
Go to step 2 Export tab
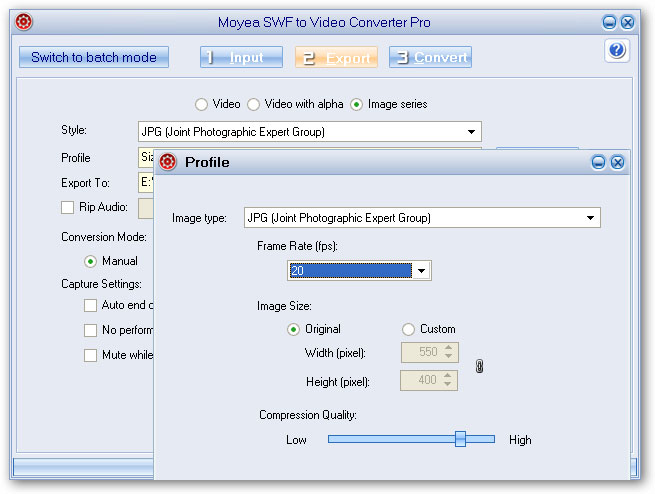(336, 57)
